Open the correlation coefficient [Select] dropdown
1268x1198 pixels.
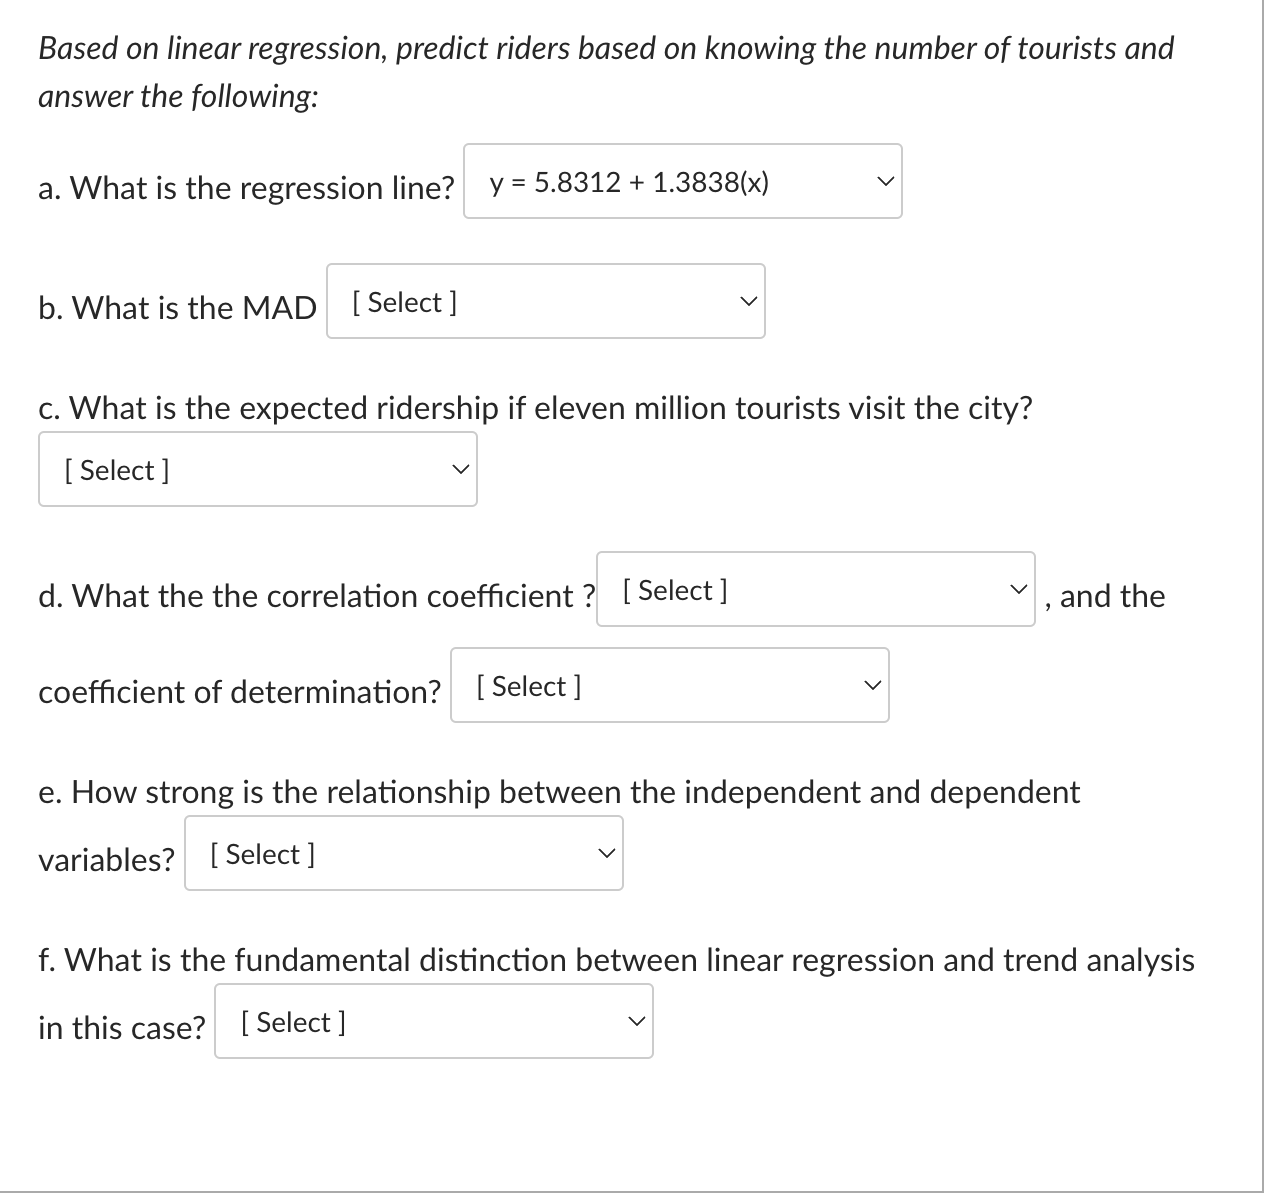[x=816, y=589]
